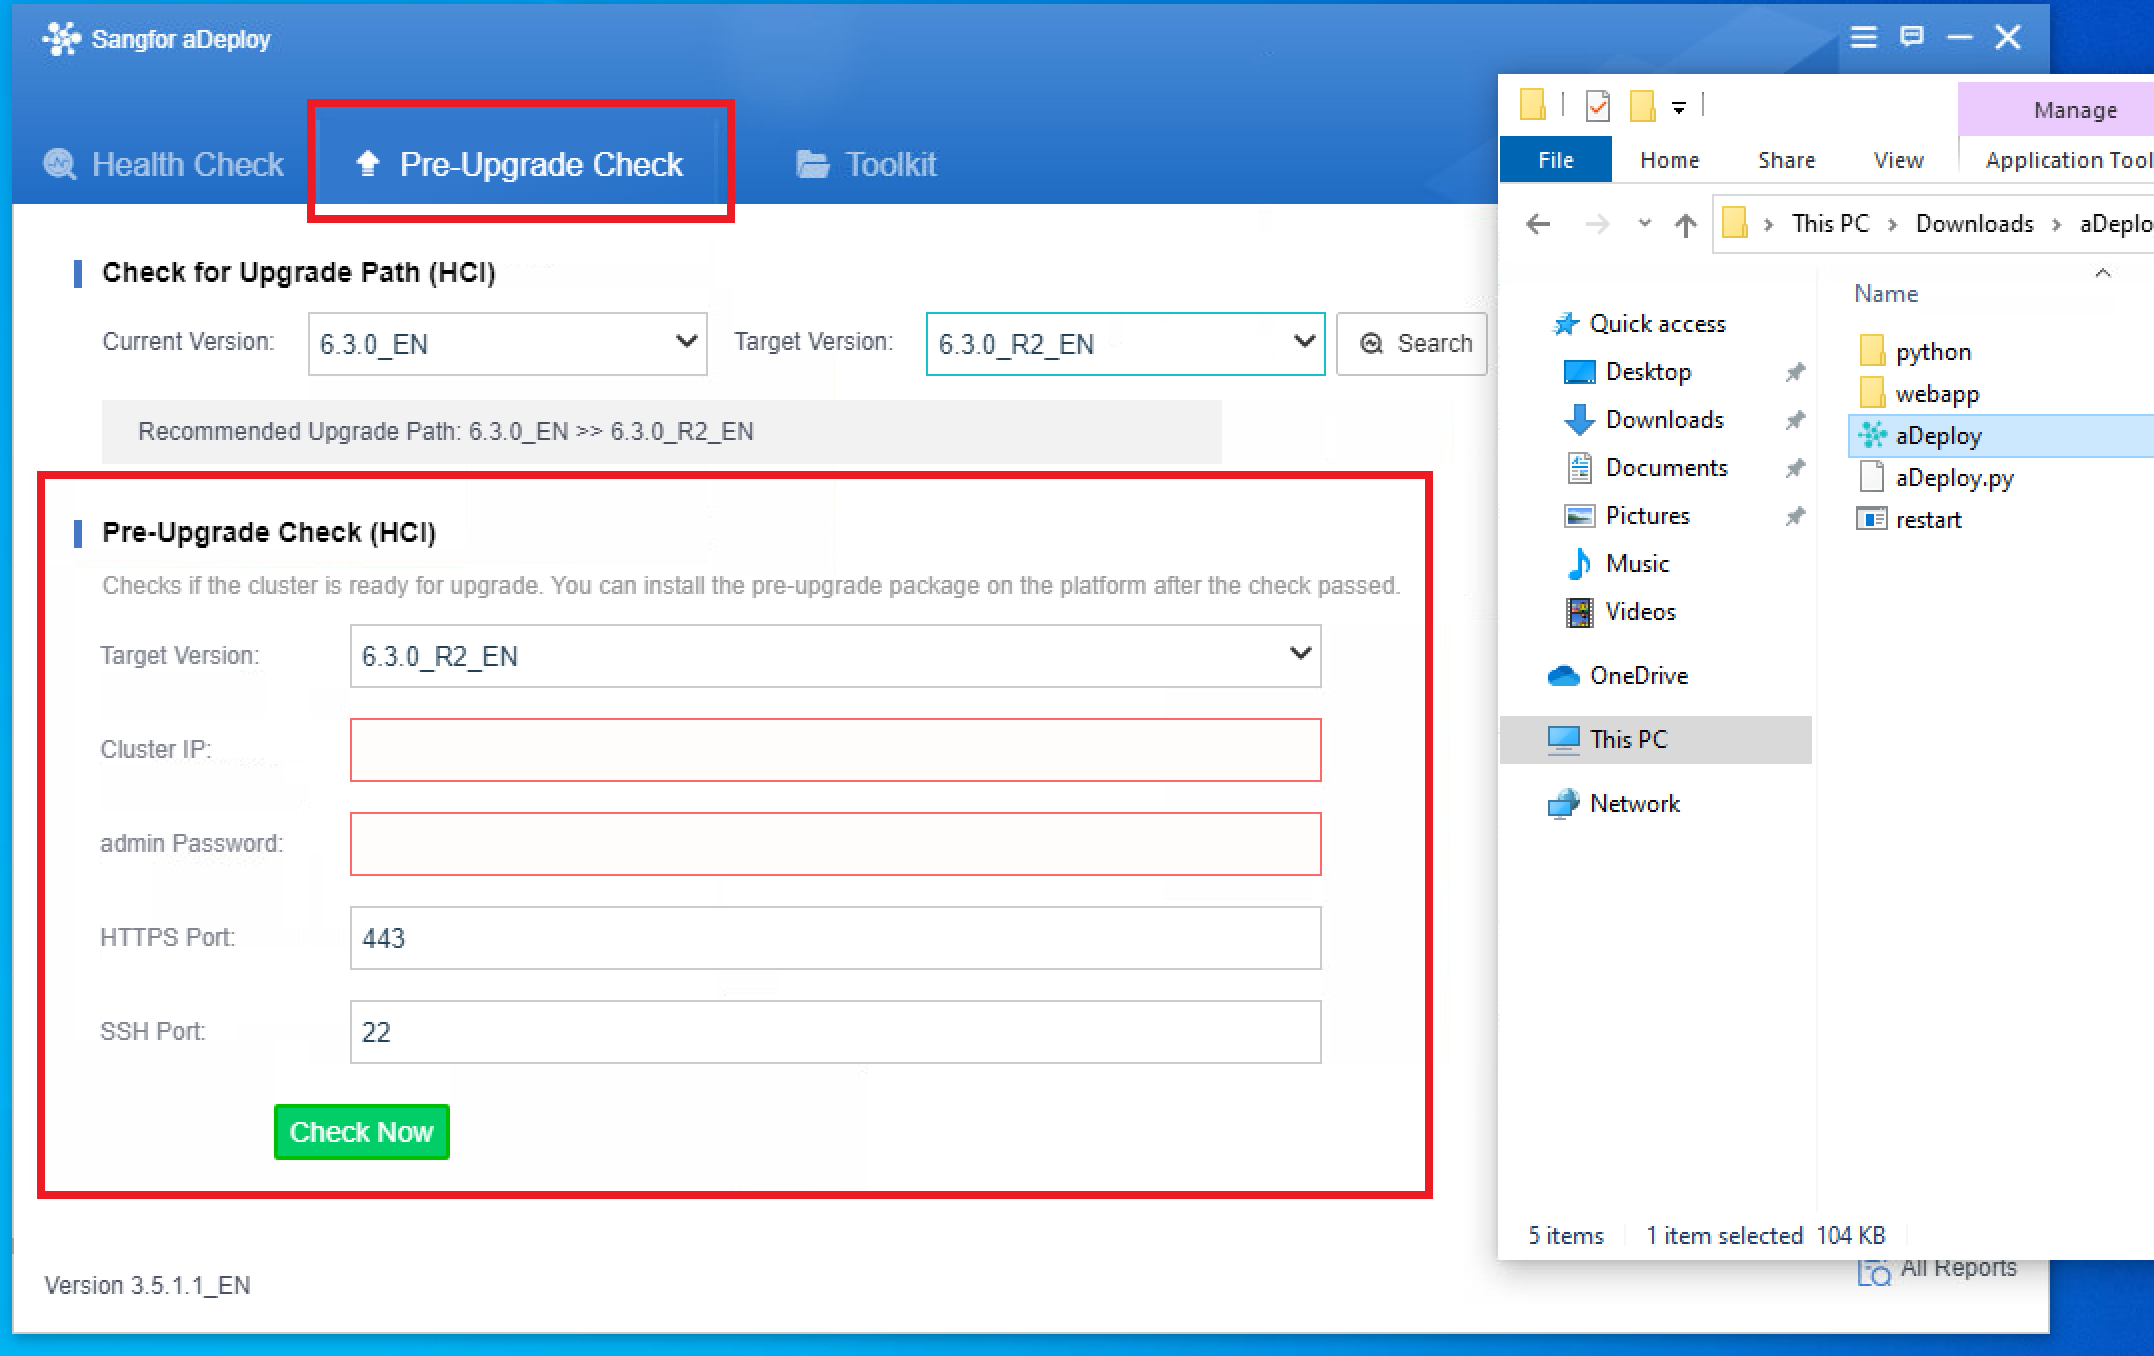Screen dimensions: 2154x1356
Task: Click the pin icon next to Downloads
Action: 1795,420
